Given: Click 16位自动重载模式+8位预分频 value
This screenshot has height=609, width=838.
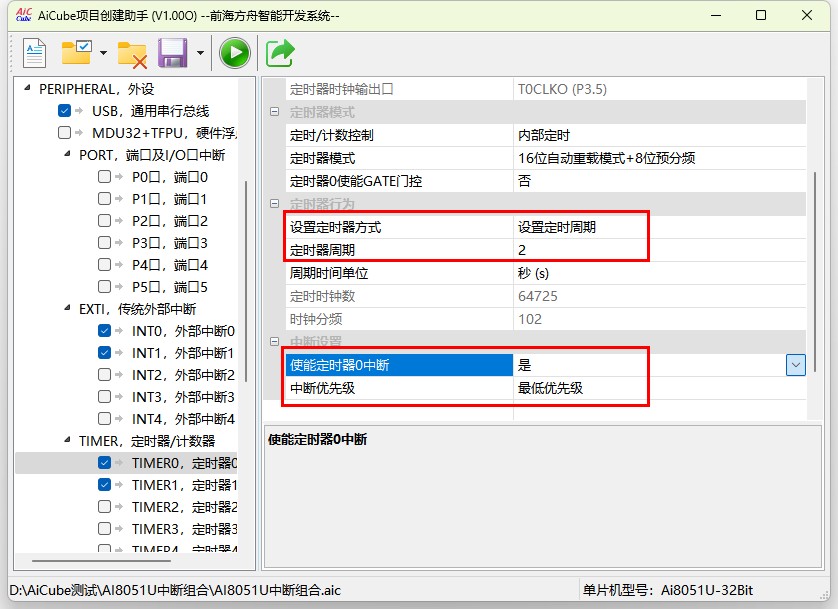Looking at the screenshot, I should coord(659,158).
